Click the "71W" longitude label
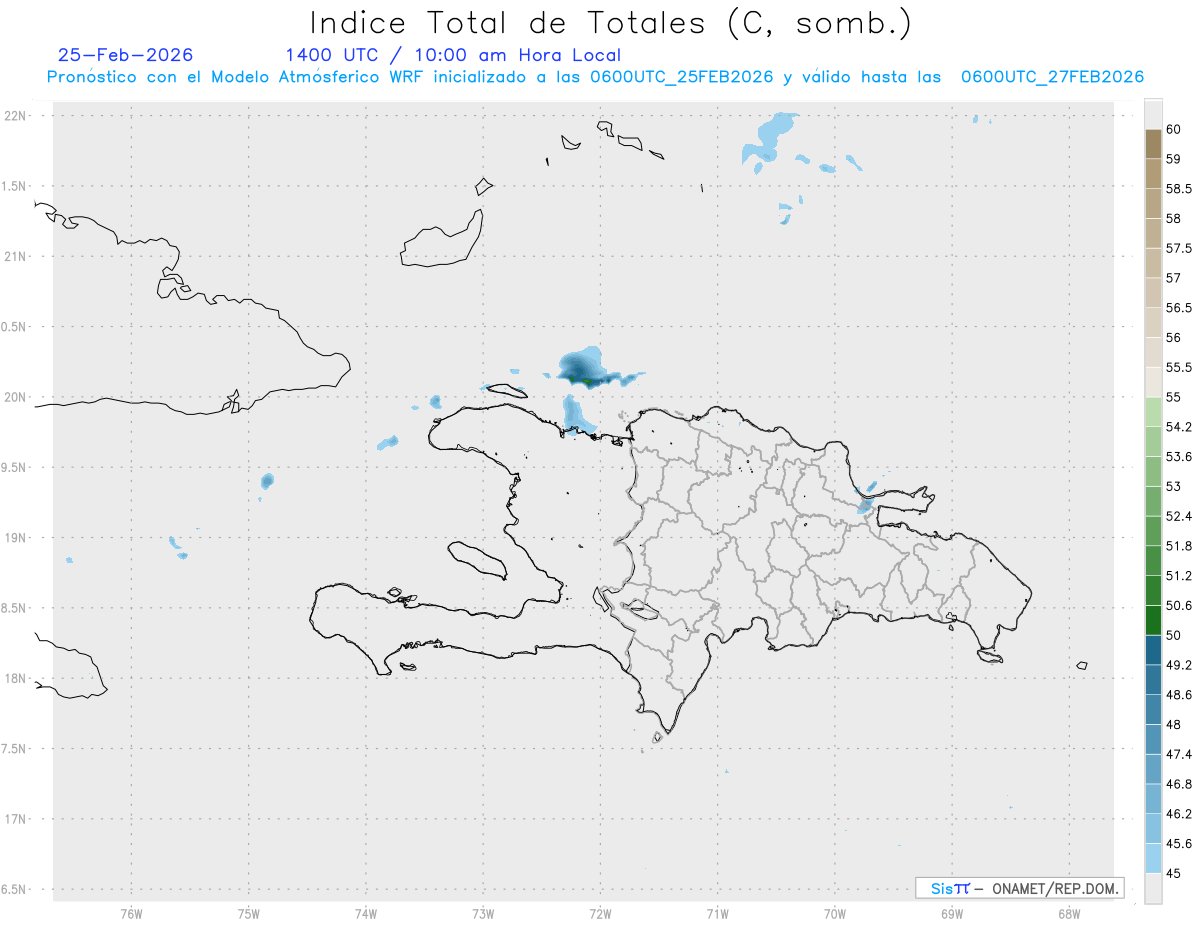The width and height of the screenshot is (1200, 927). [717, 913]
